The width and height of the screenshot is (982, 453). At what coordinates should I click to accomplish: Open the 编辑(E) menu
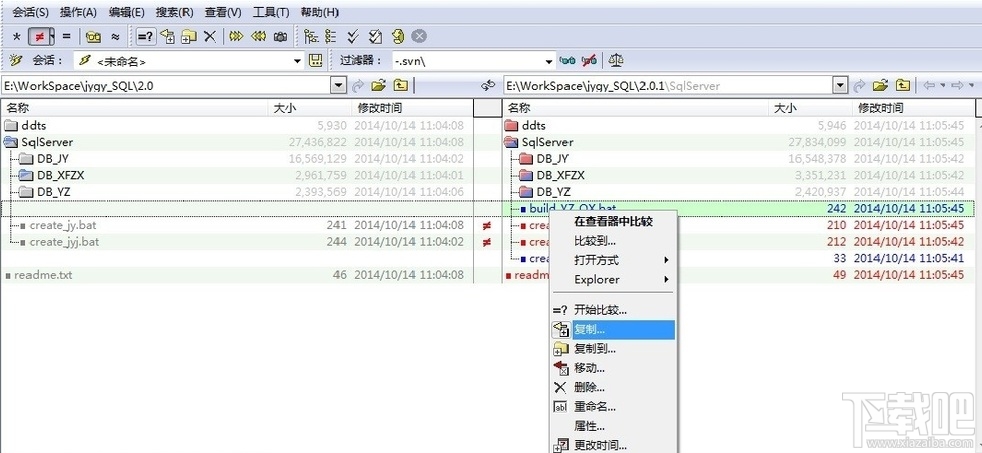click(x=126, y=12)
